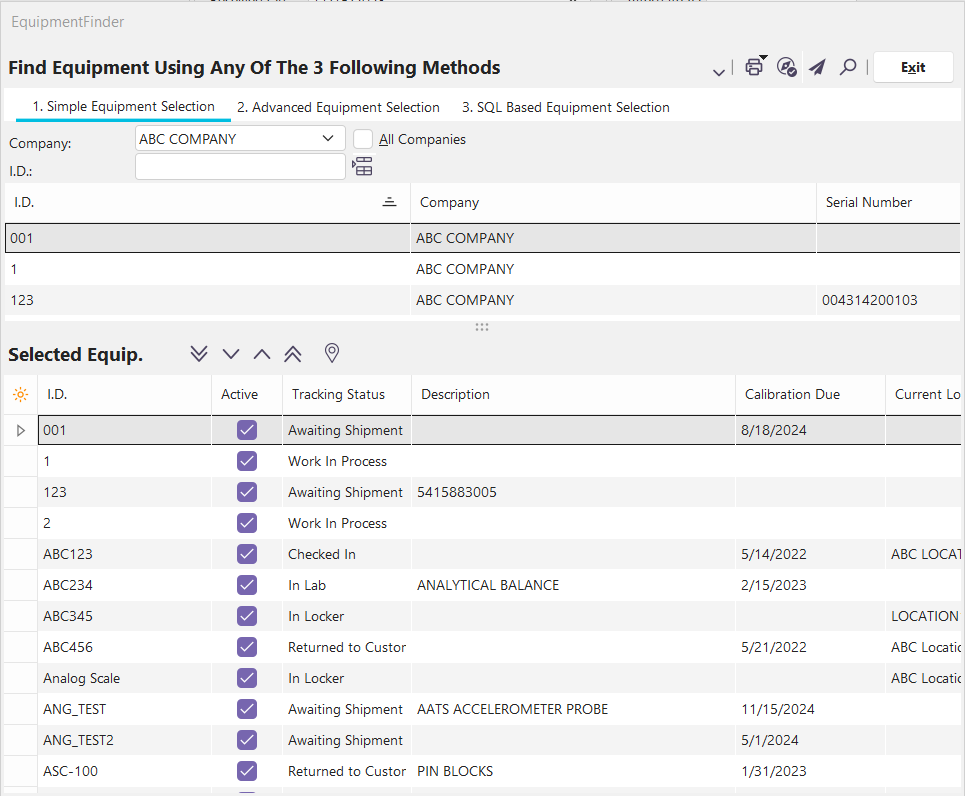Click the double down chevron icon
The width and height of the screenshot is (965, 796).
point(199,354)
